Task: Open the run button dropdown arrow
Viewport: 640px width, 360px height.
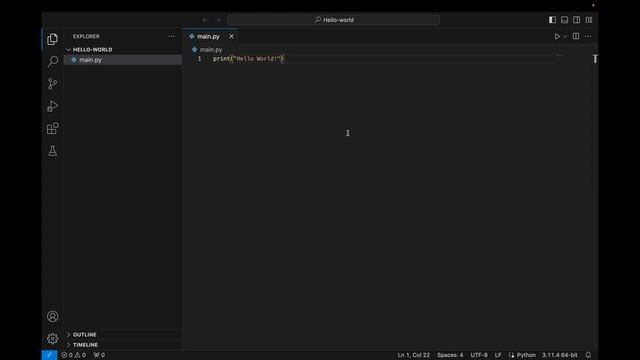Action: click(565, 36)
